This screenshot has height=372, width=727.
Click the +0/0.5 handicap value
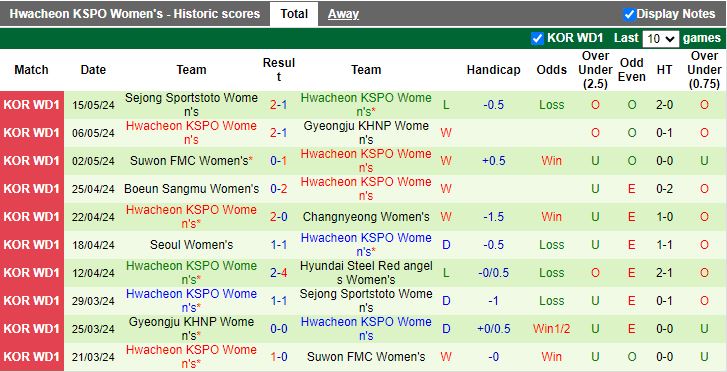[493, 329]
